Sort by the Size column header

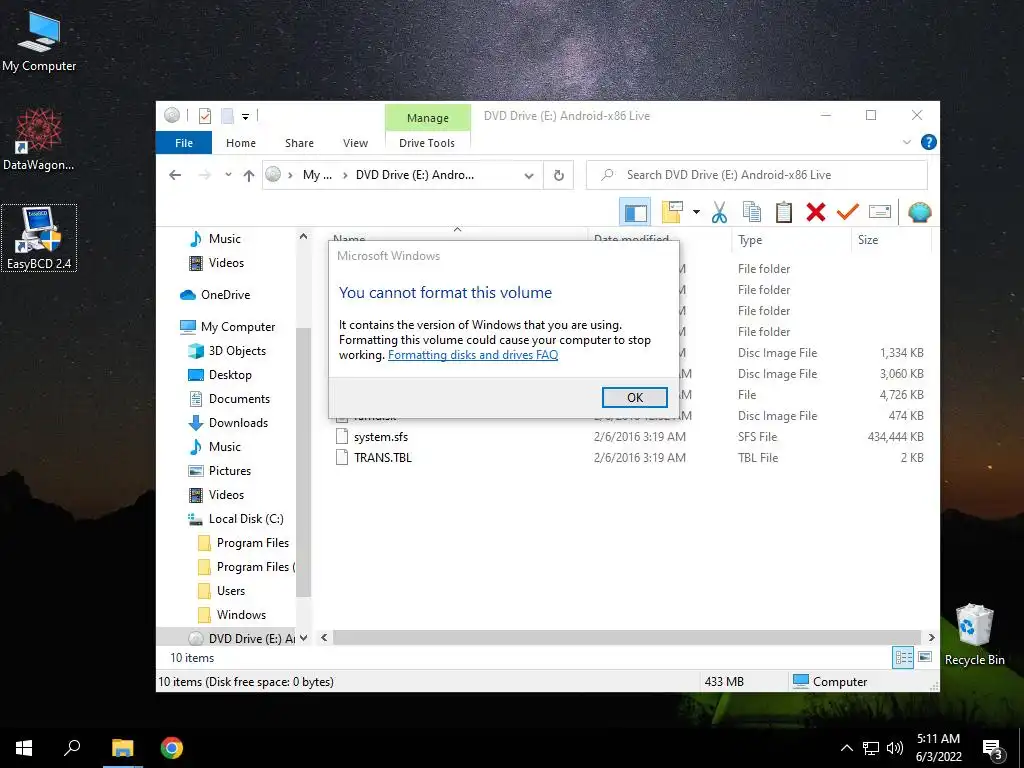891,240
